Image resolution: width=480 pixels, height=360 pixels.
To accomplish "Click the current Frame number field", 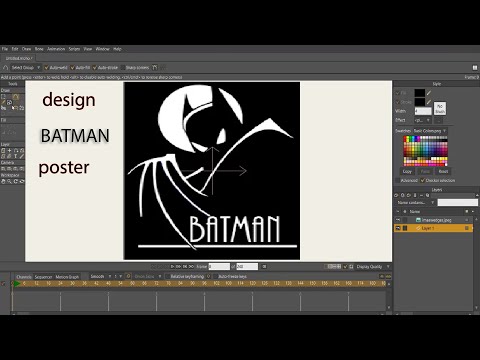I will 219,267.
